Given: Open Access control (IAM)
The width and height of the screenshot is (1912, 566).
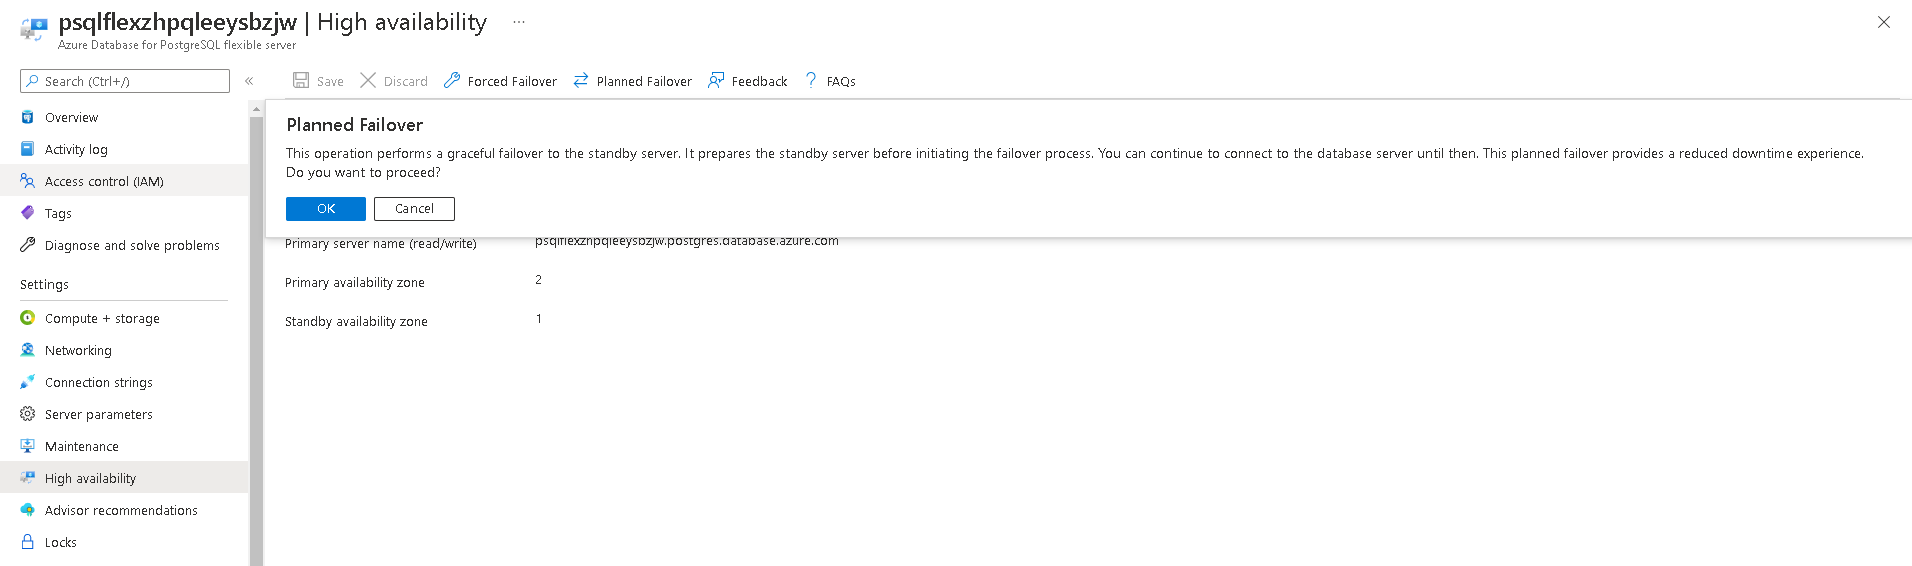Looking at the screenshot, I should click(x=124, y=181).
